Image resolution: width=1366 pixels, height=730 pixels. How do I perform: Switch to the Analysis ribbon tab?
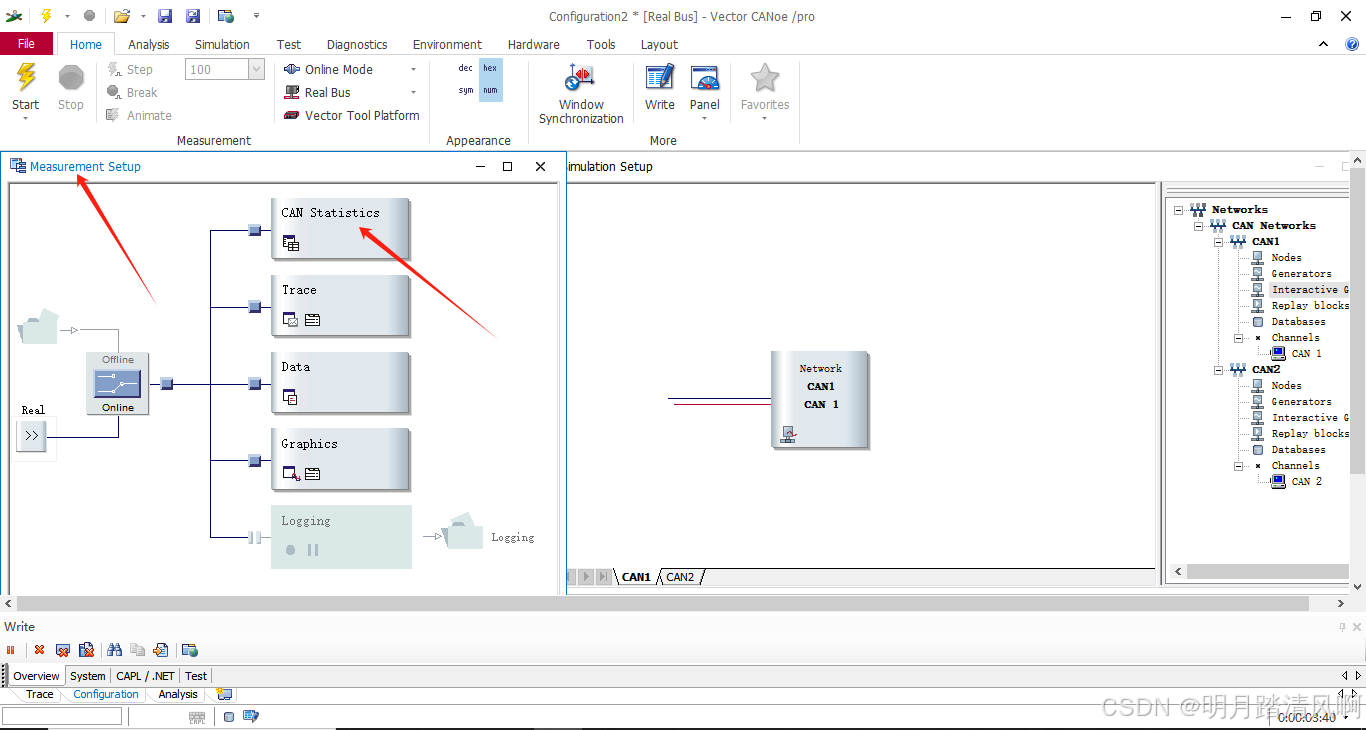click(149, 44)
